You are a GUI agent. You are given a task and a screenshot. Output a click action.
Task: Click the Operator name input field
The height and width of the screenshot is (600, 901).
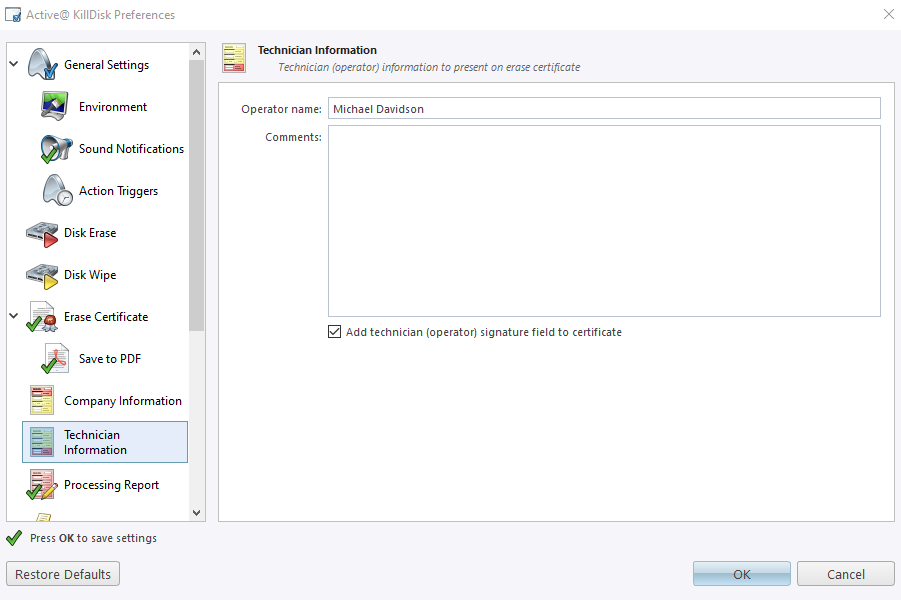(x=603, y=108)
